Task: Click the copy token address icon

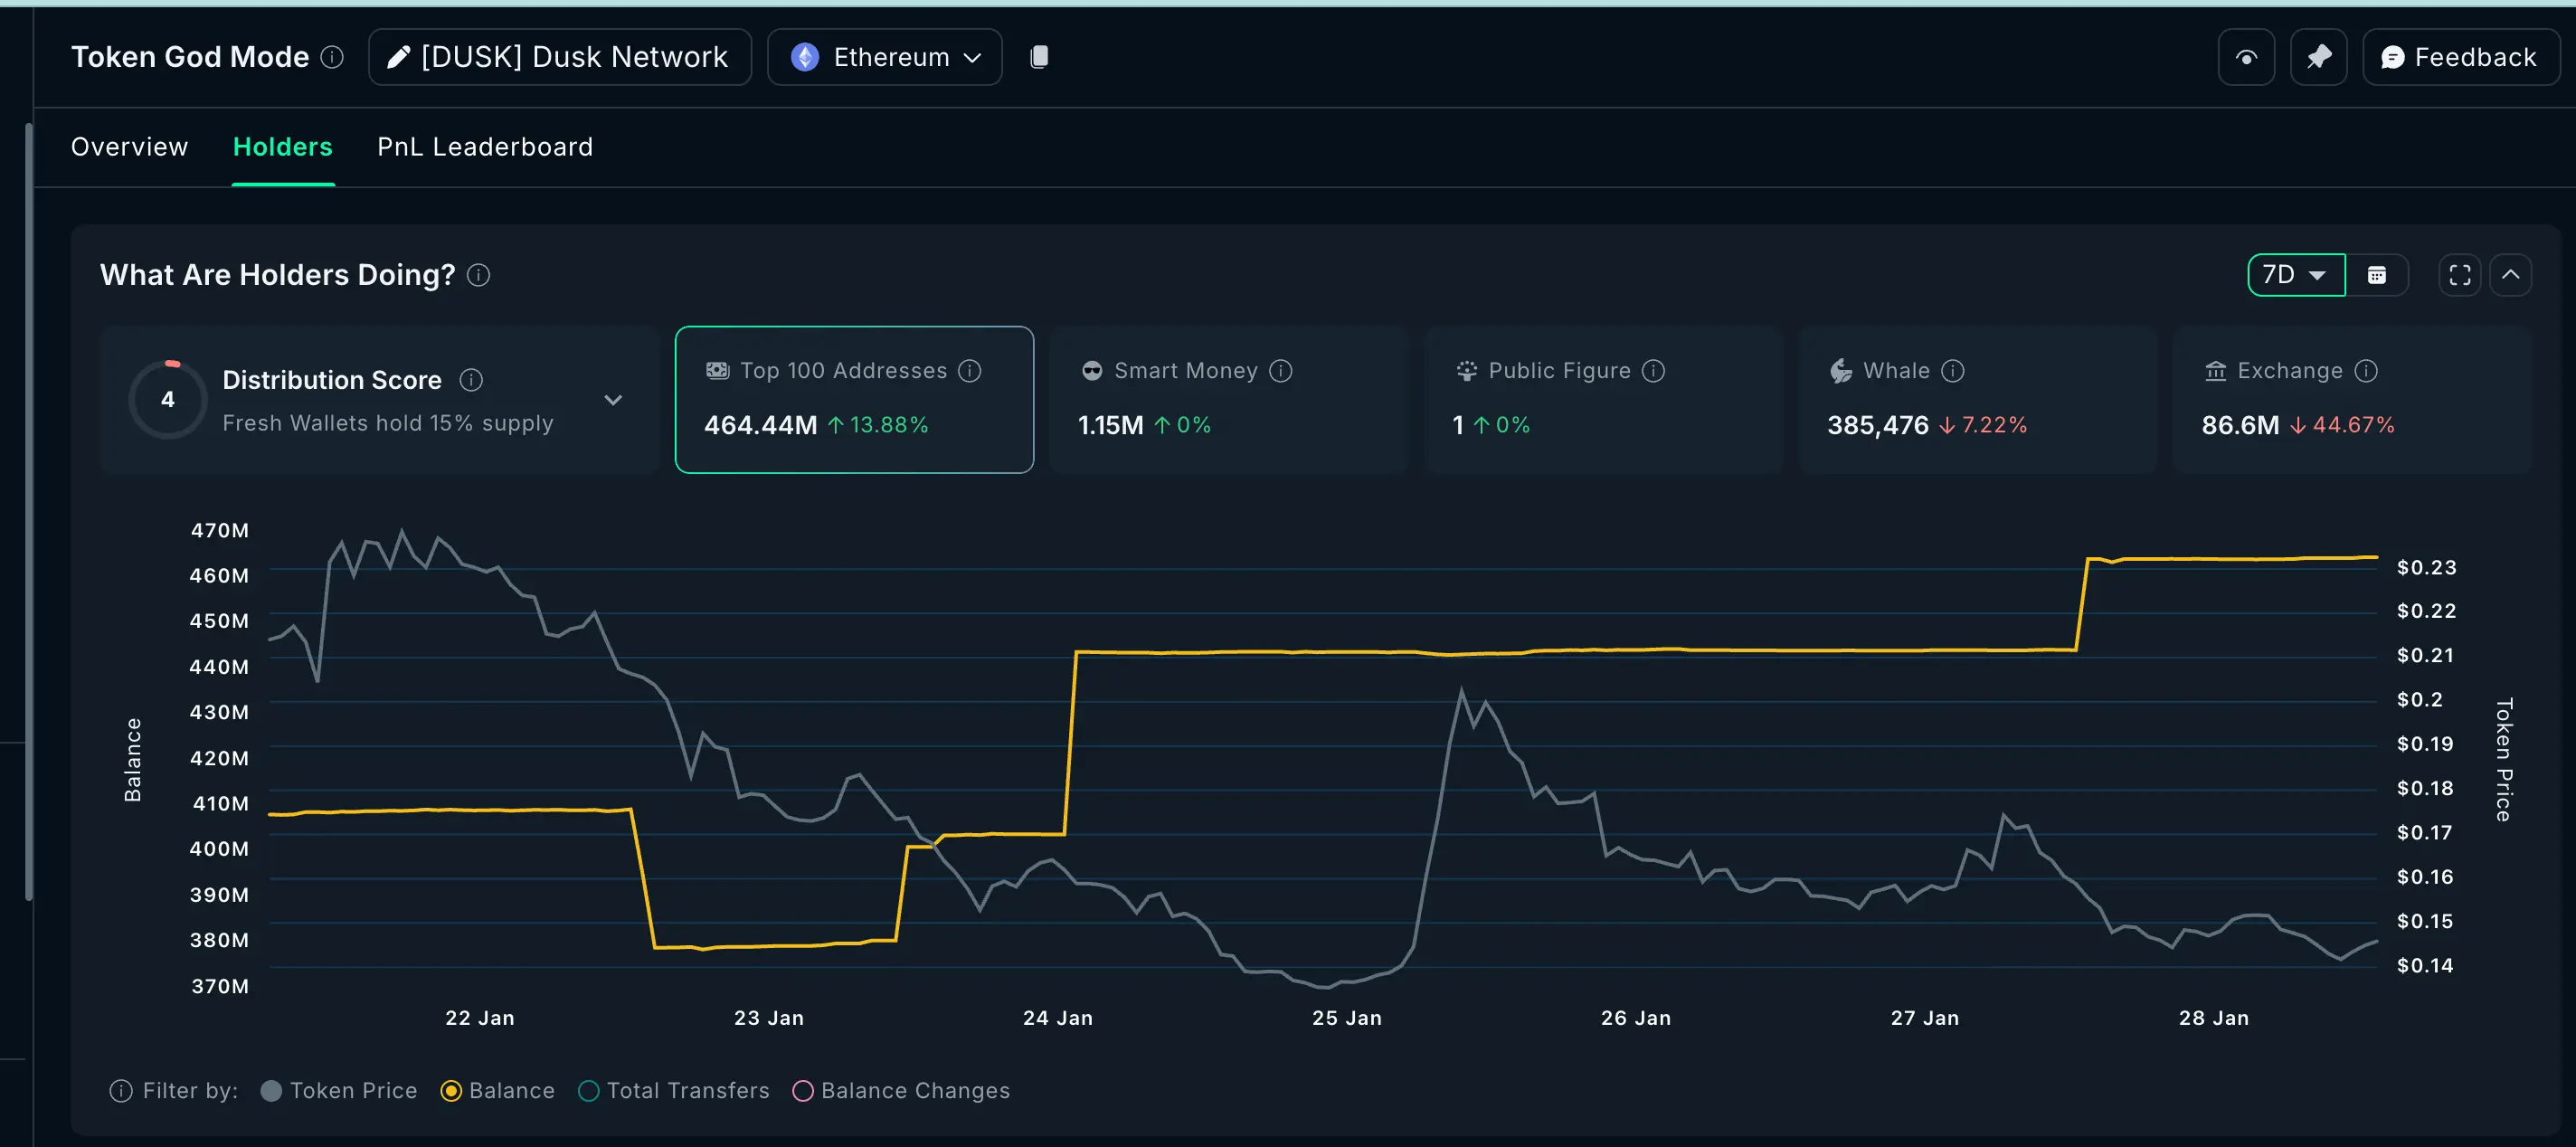Action: click(x=1039, y=57)
